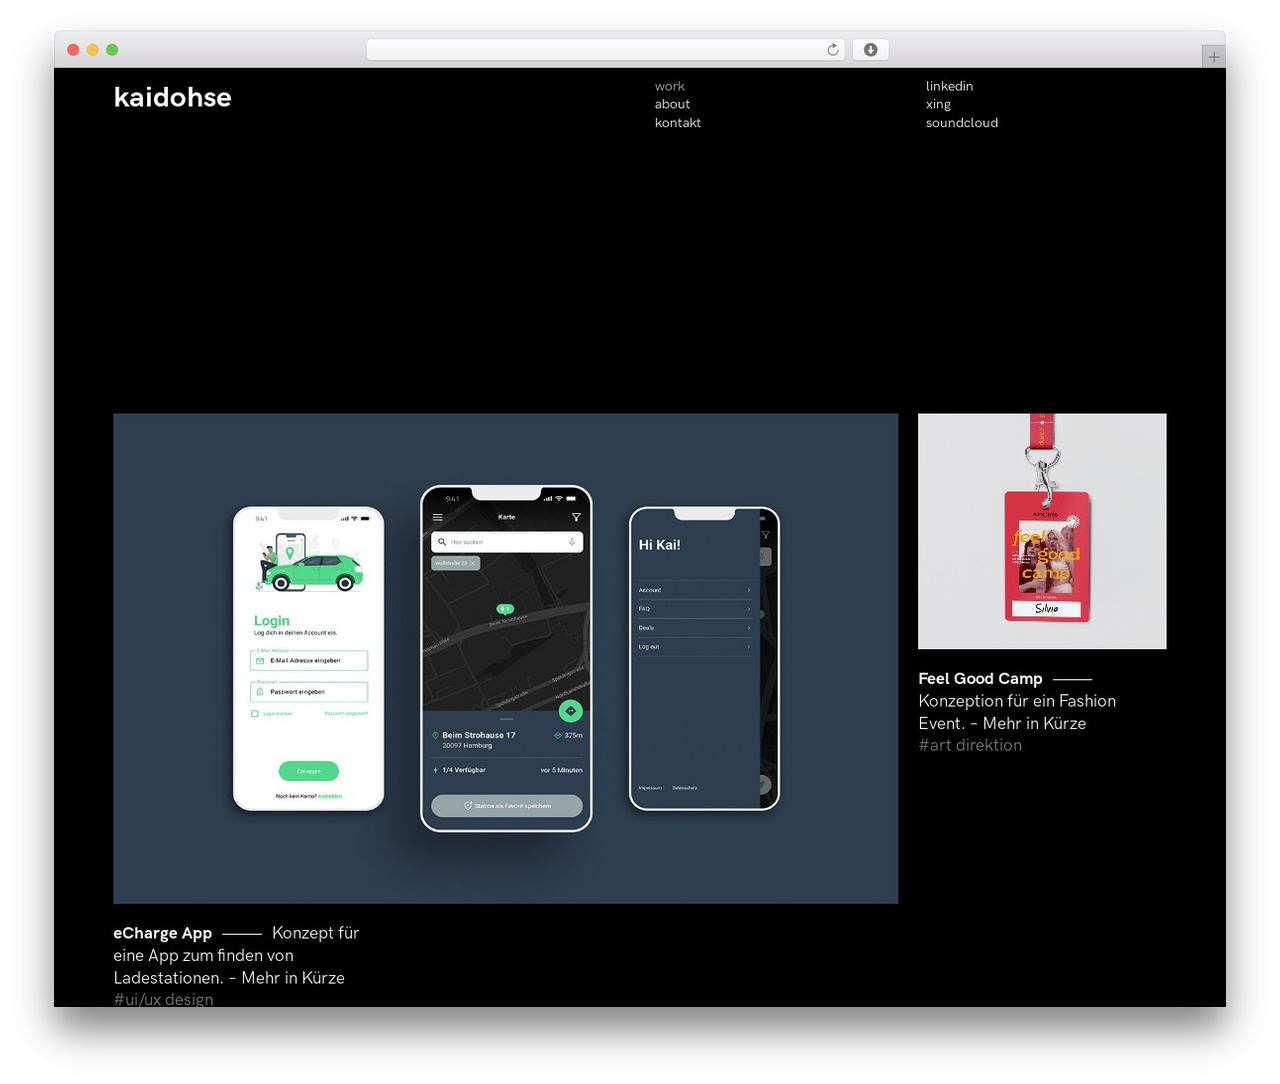
Task: Add a new browser tab
Action: [x=1213, y=57]
